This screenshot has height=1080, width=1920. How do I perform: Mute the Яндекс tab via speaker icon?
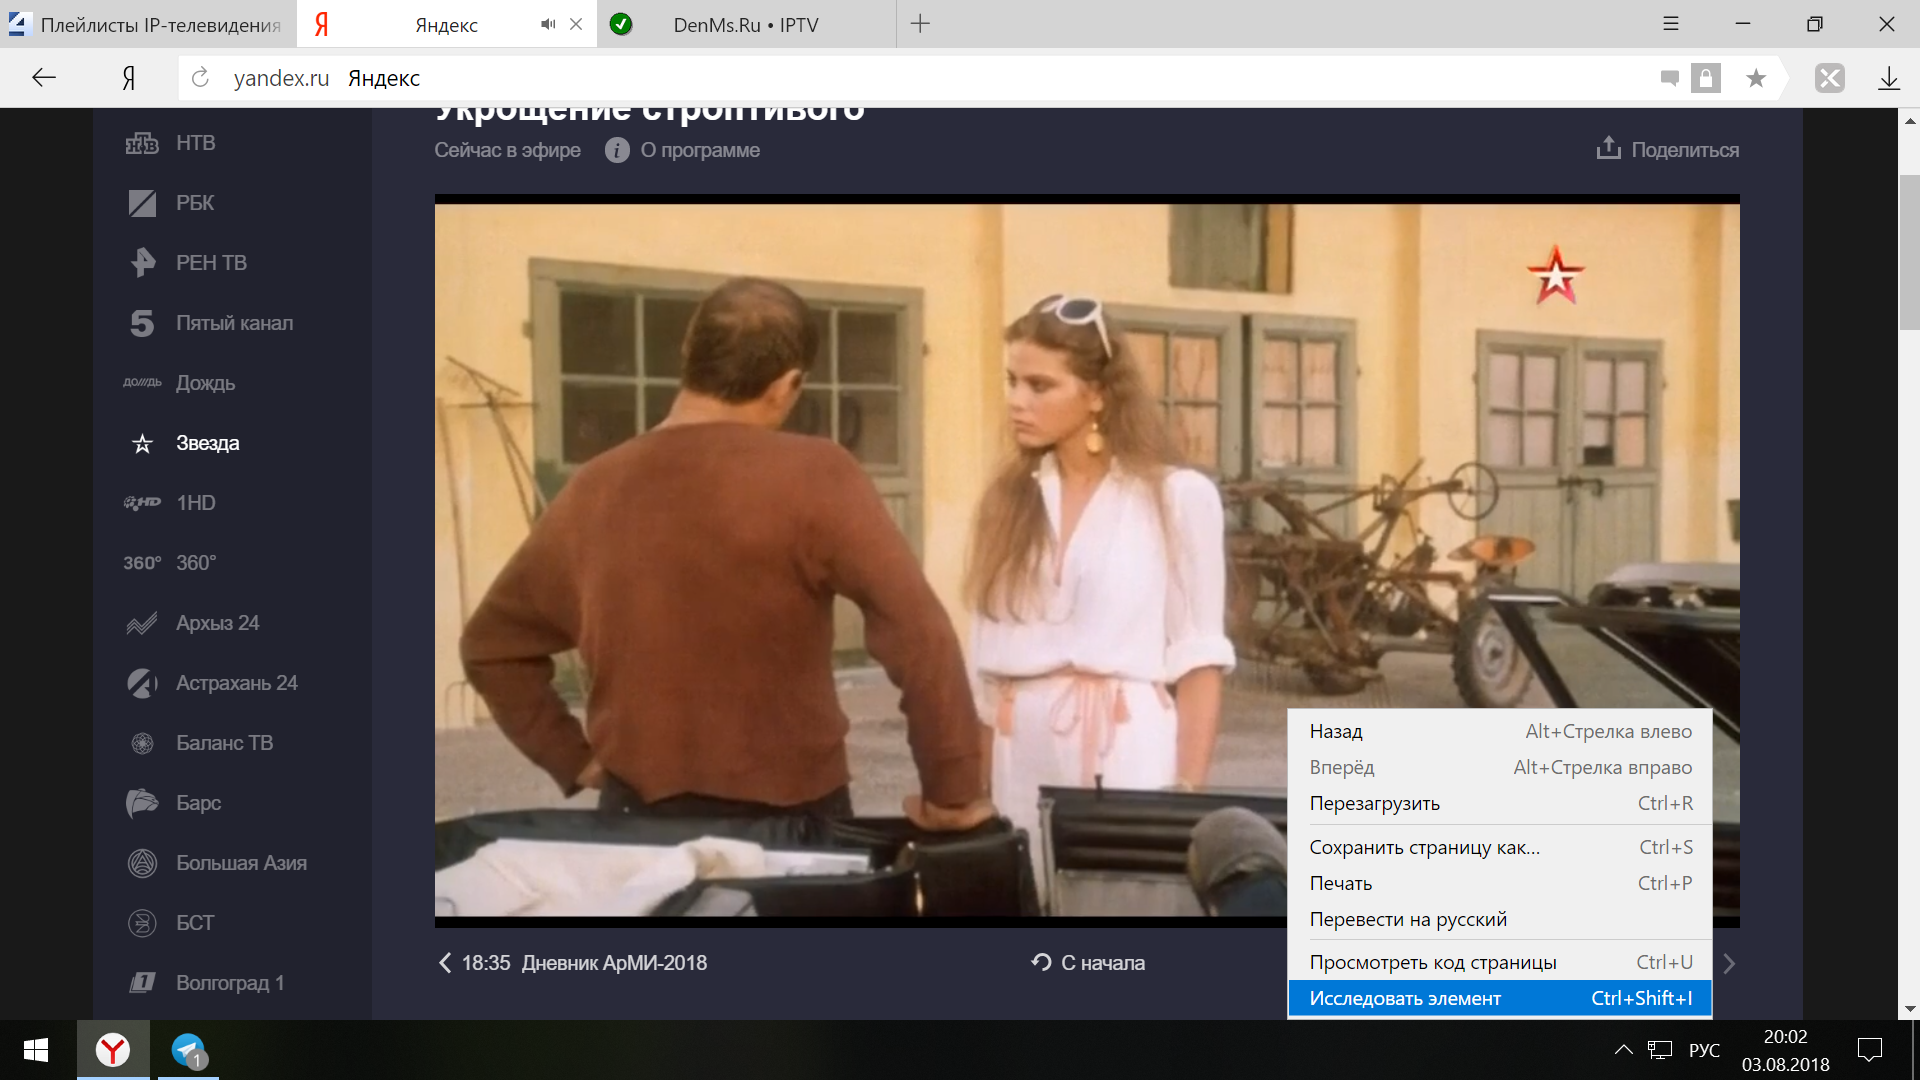[547, 24]
